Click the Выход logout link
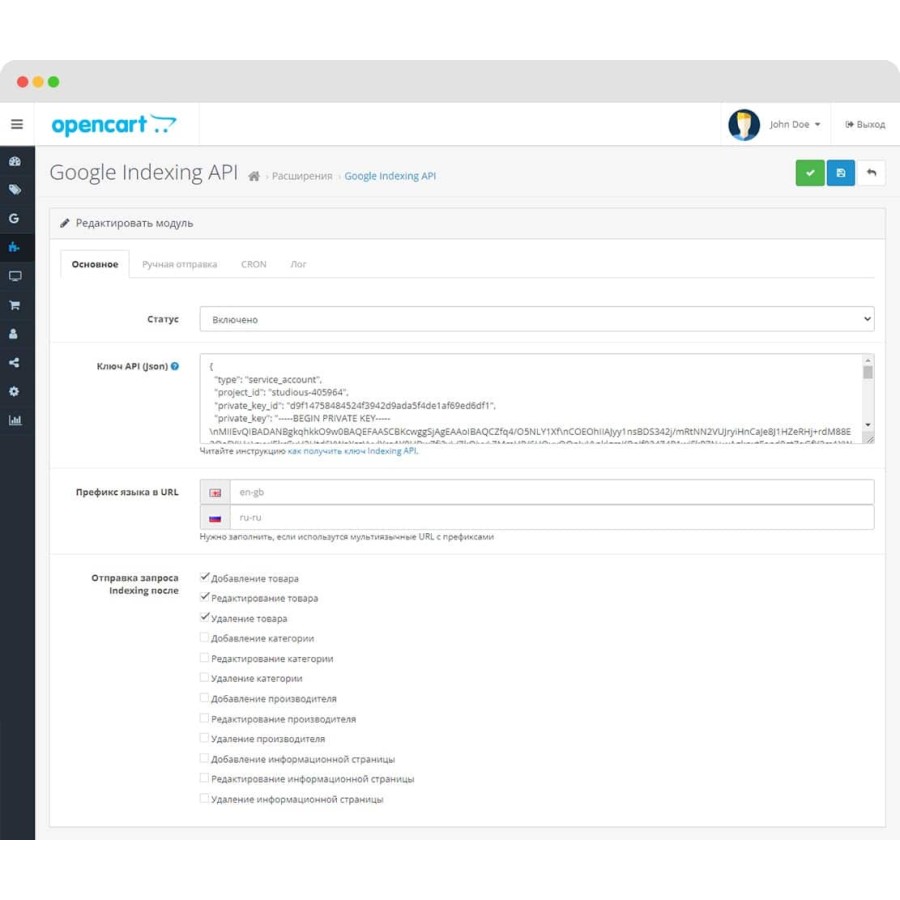900x900 pixels. [x=865, y=125]
